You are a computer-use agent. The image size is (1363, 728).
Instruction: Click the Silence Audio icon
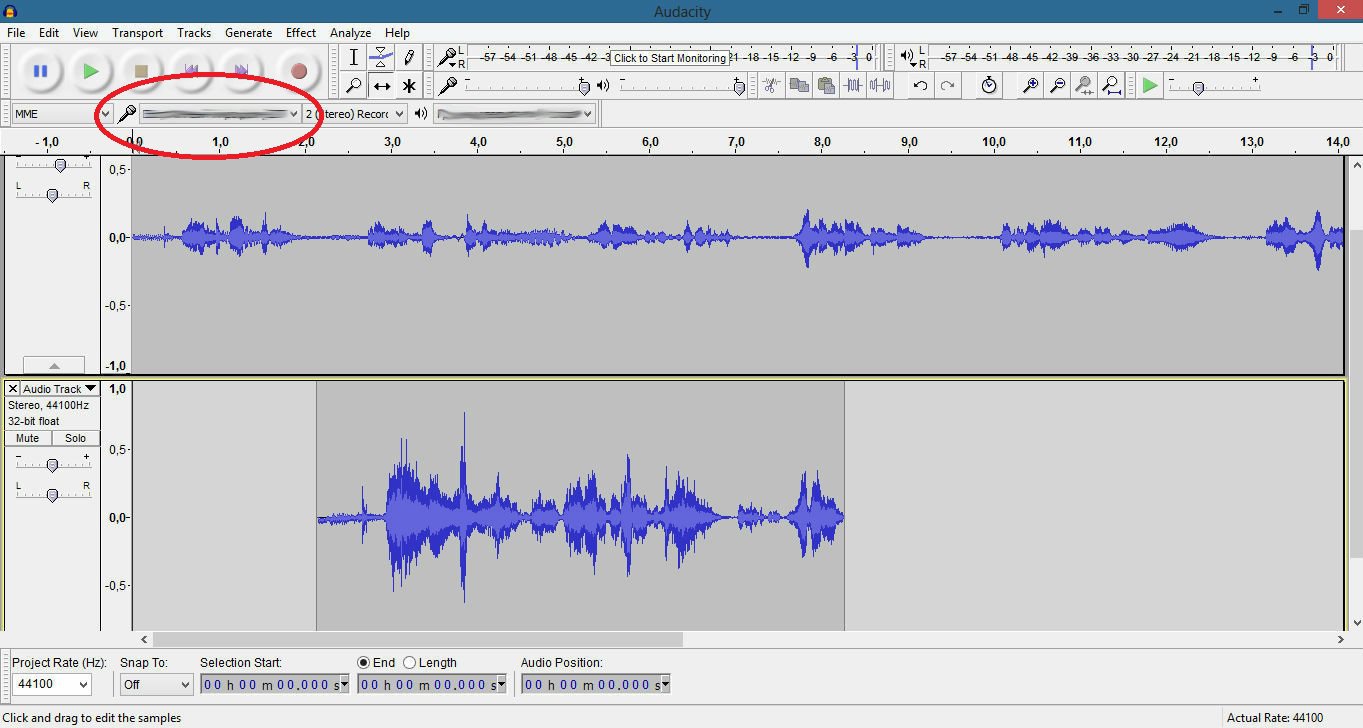pyautogui.click(x=880, y=86)
